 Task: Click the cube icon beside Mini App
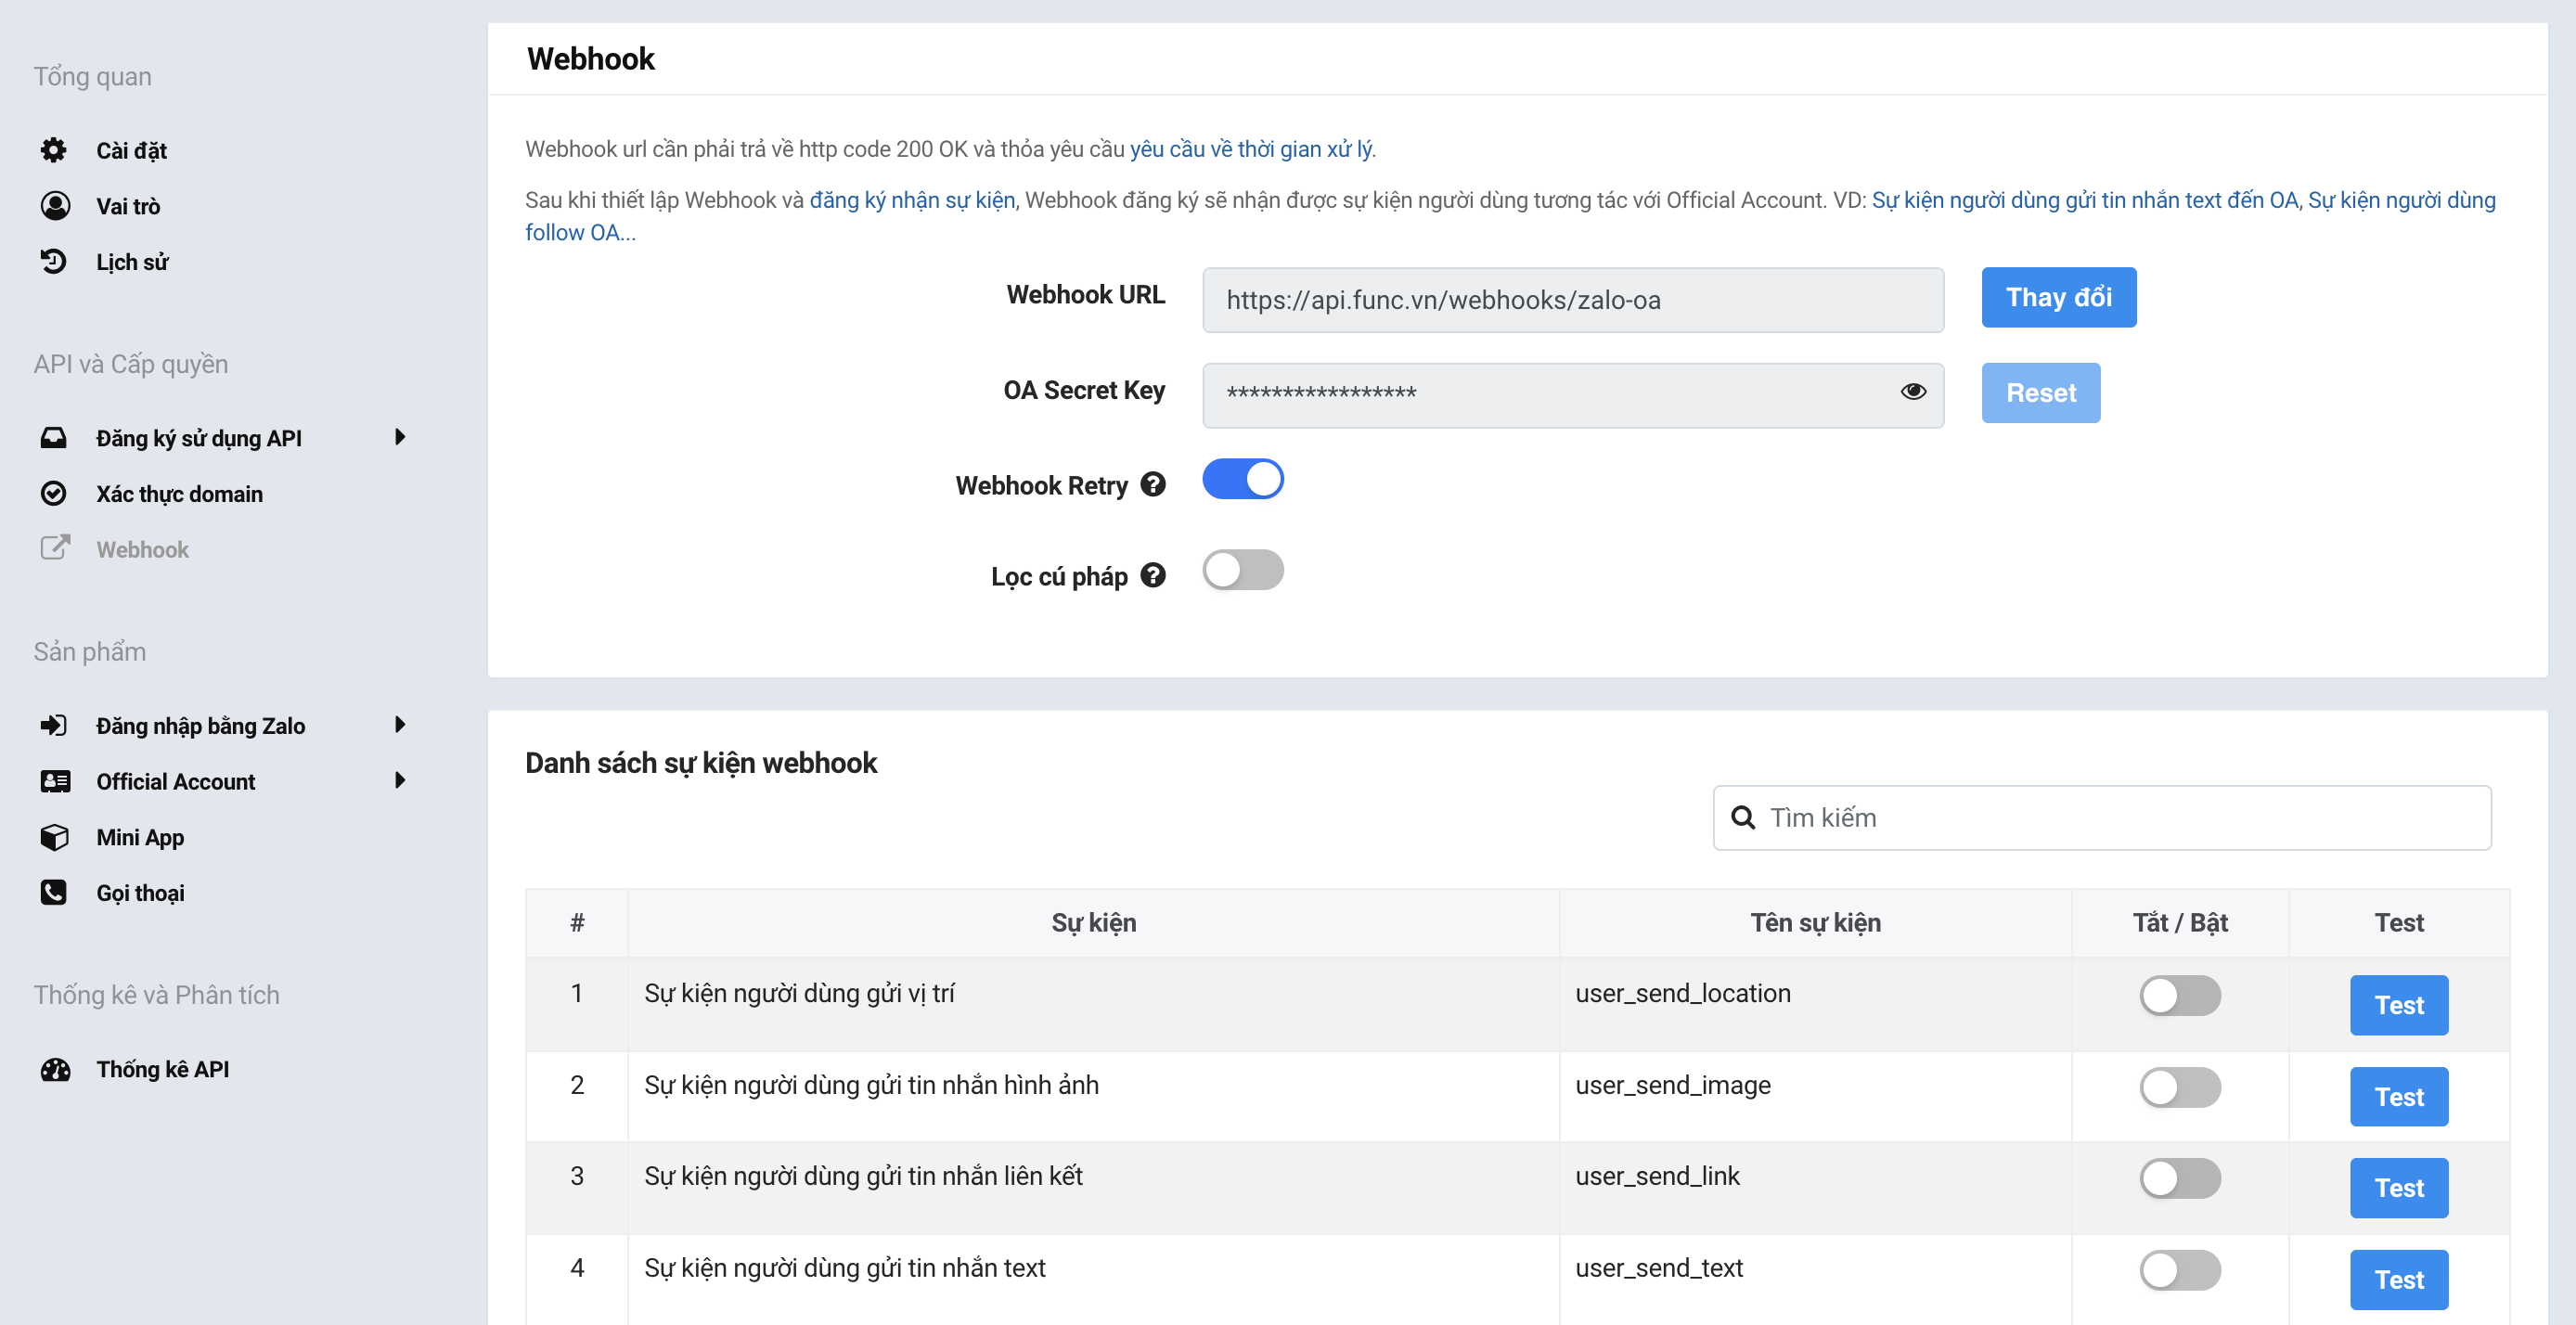(x=54, y=837)
